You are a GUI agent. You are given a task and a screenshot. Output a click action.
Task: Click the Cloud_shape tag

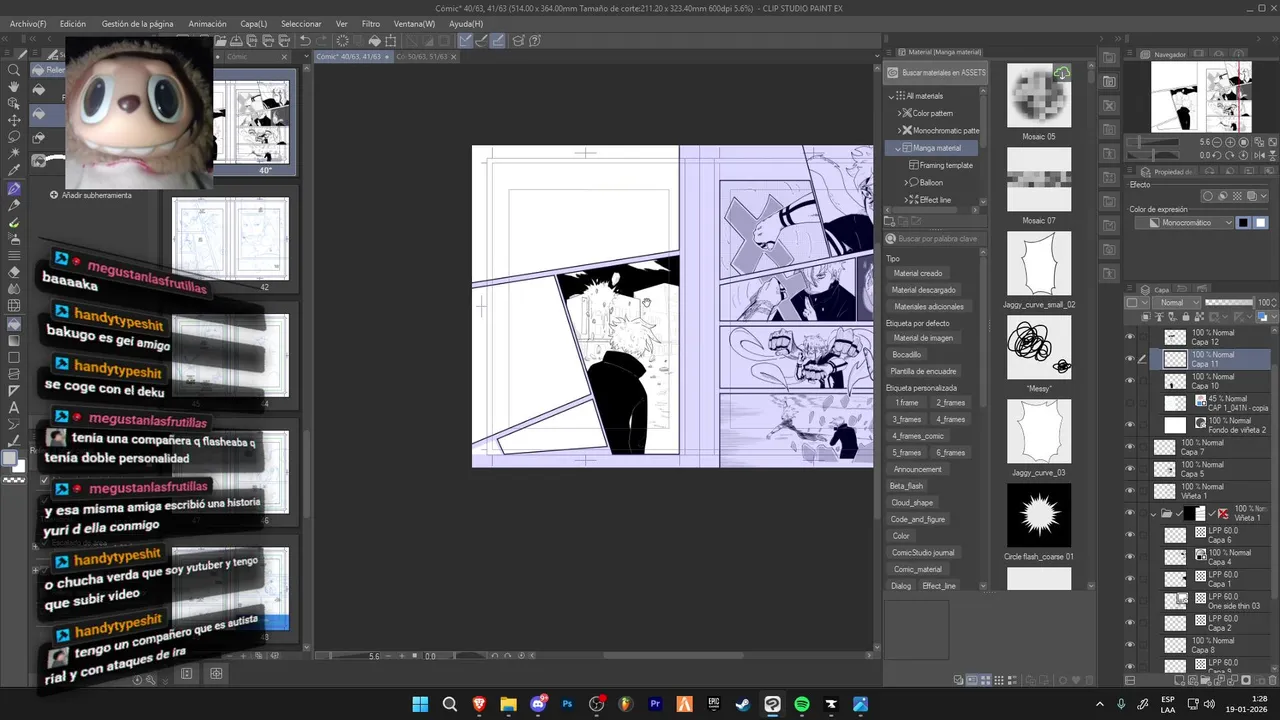tap(912, 502)
